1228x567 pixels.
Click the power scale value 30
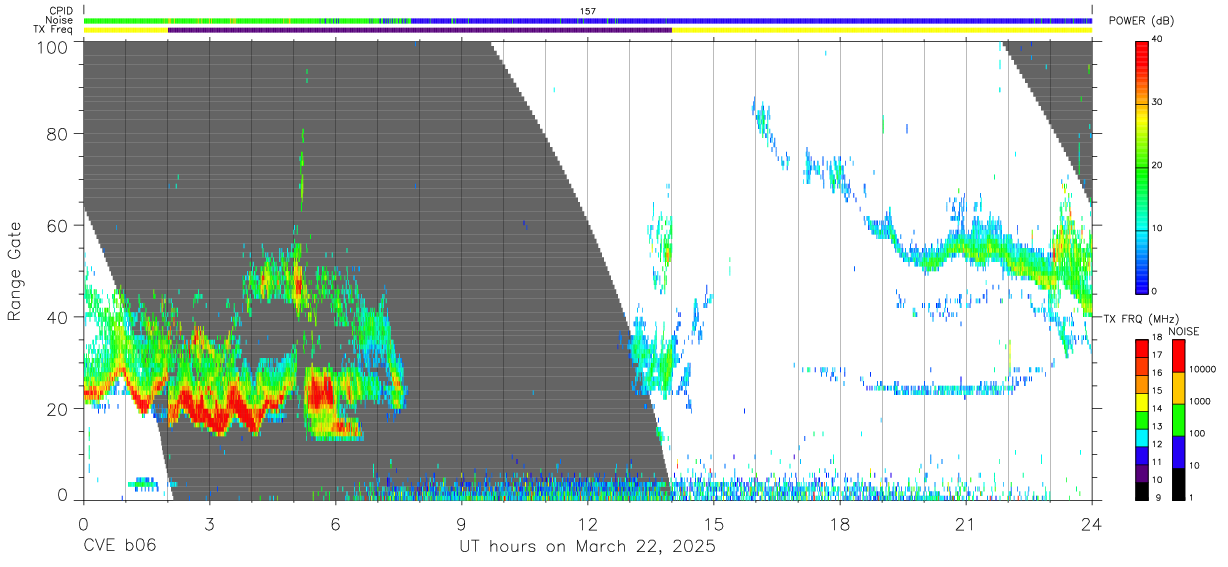point(1158,103)
